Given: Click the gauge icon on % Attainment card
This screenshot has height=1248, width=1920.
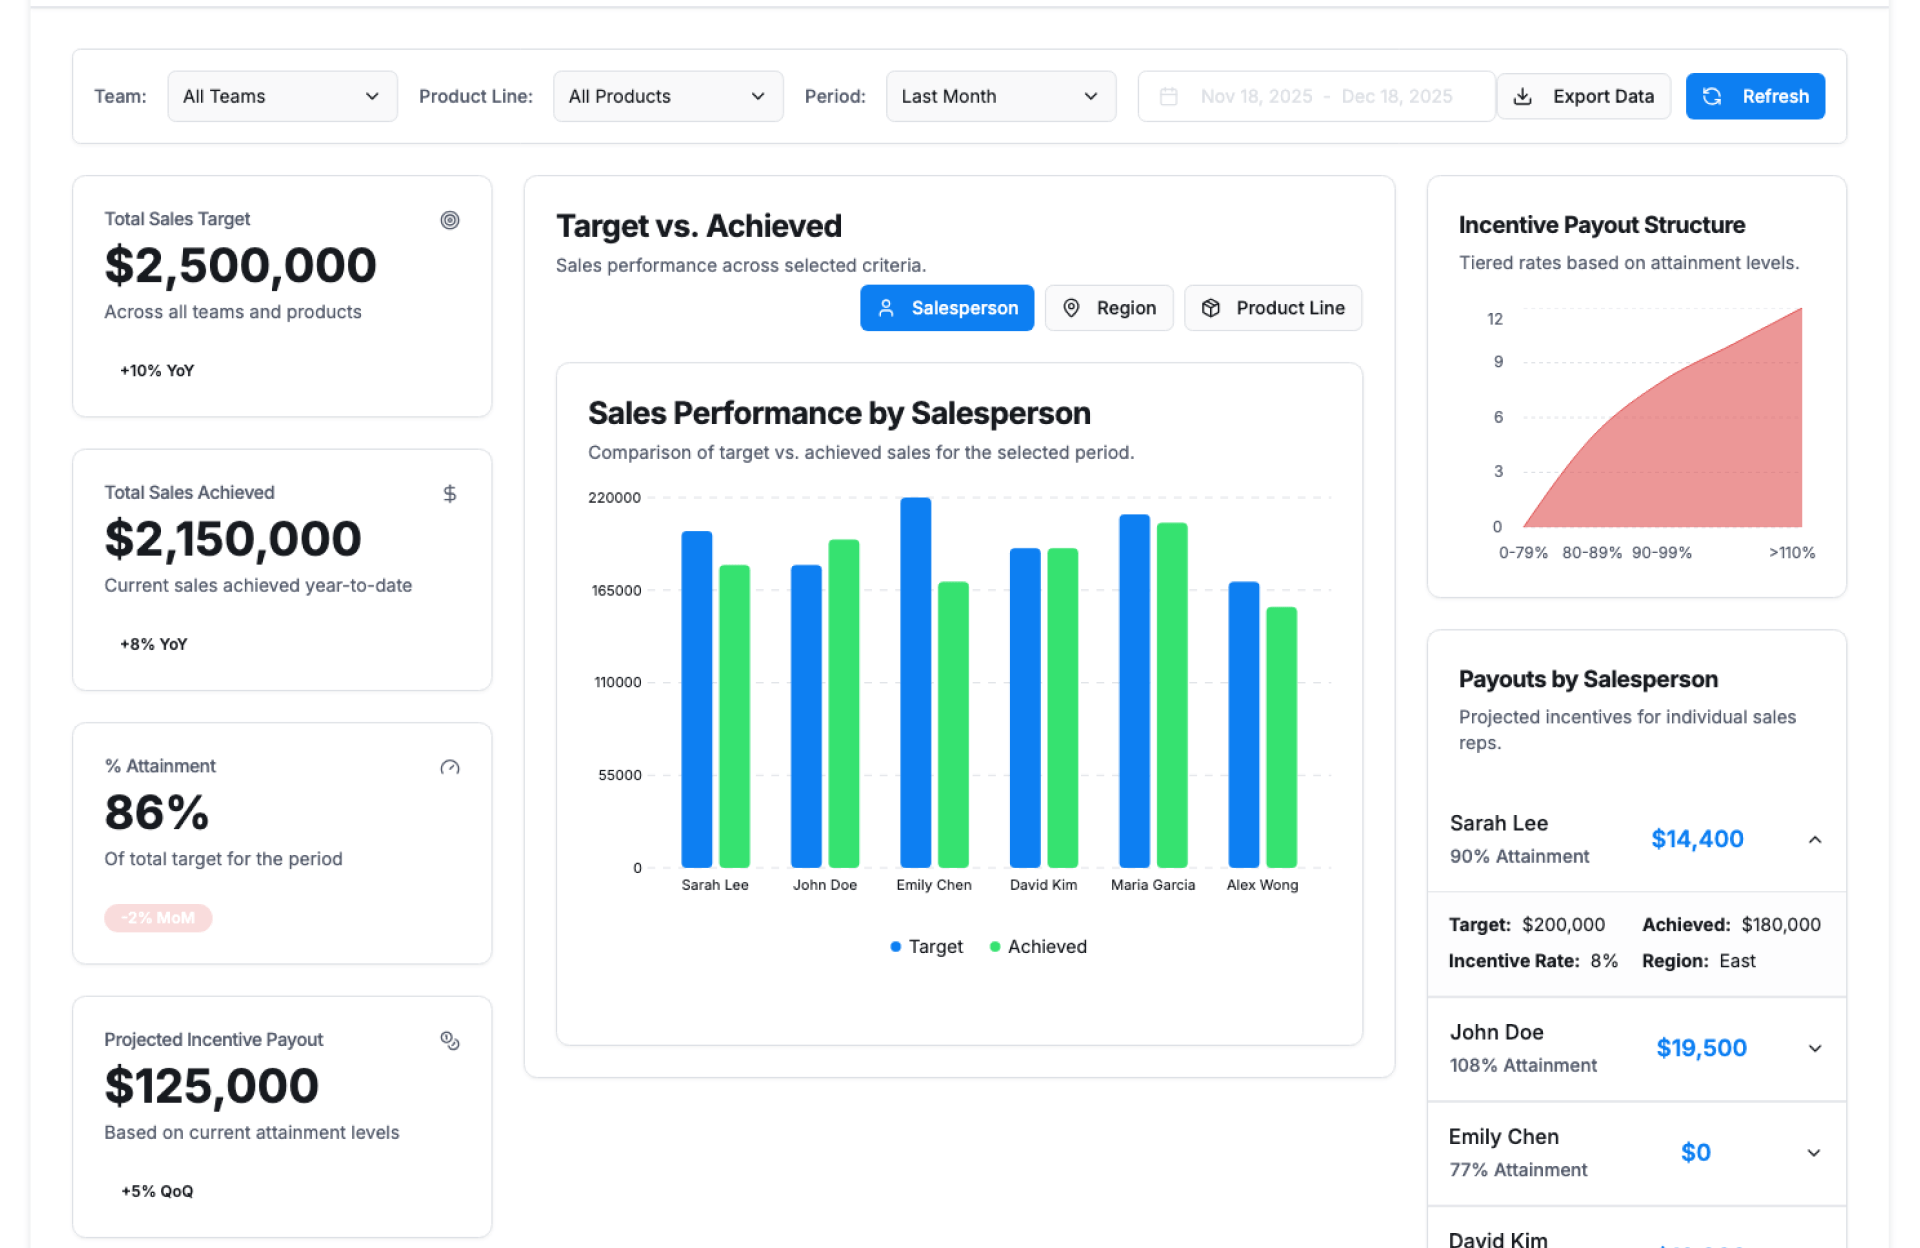Looking at the screenshot, I should (450, 767).
